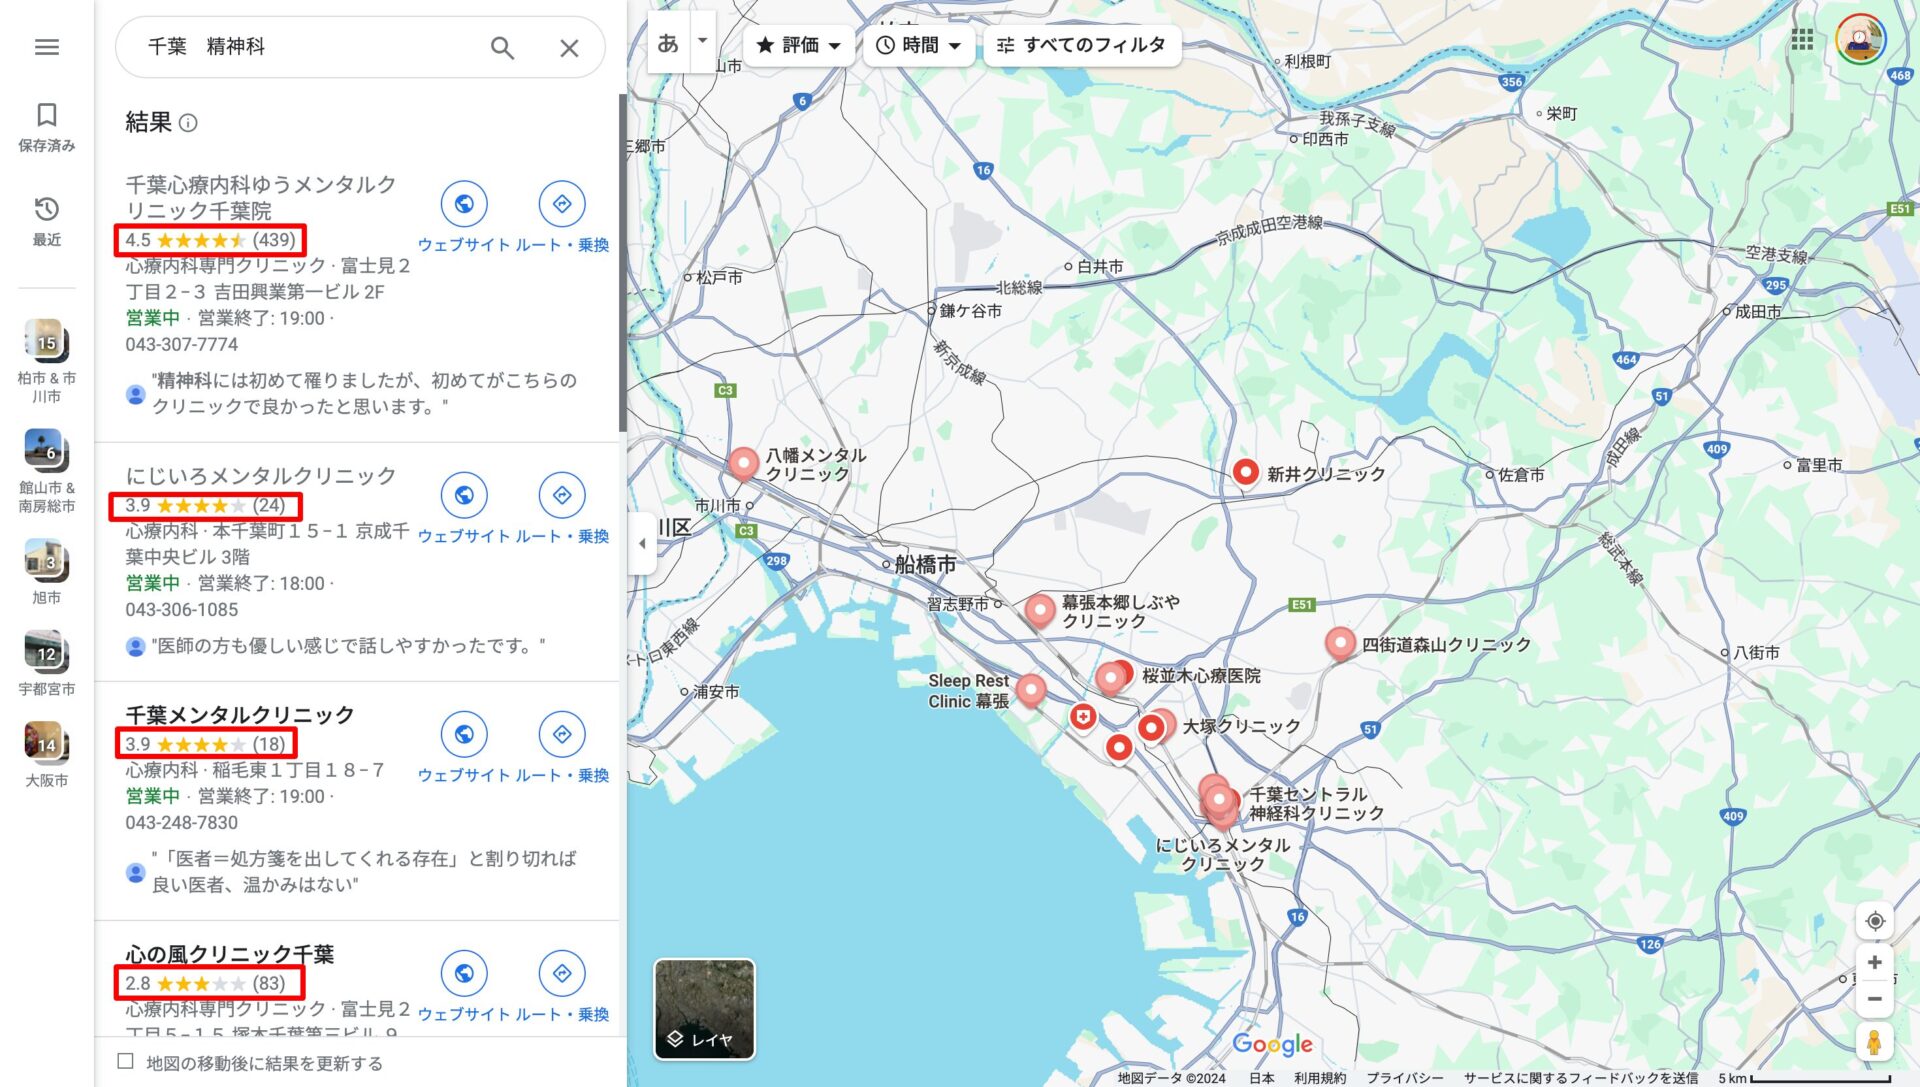Screen dimensions: 1920x1087
Task: Open recent search 柏市 & 市川市
Action: [x=47, y=361]
